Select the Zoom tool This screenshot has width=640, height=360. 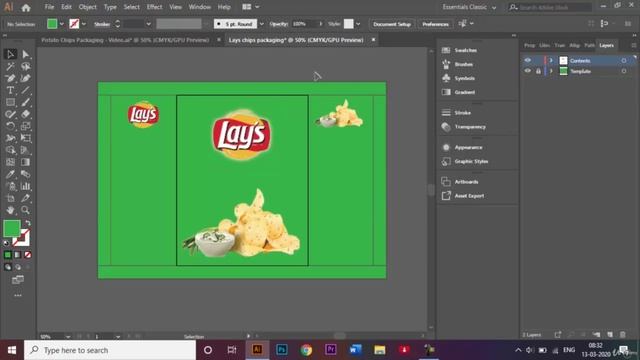25,210
